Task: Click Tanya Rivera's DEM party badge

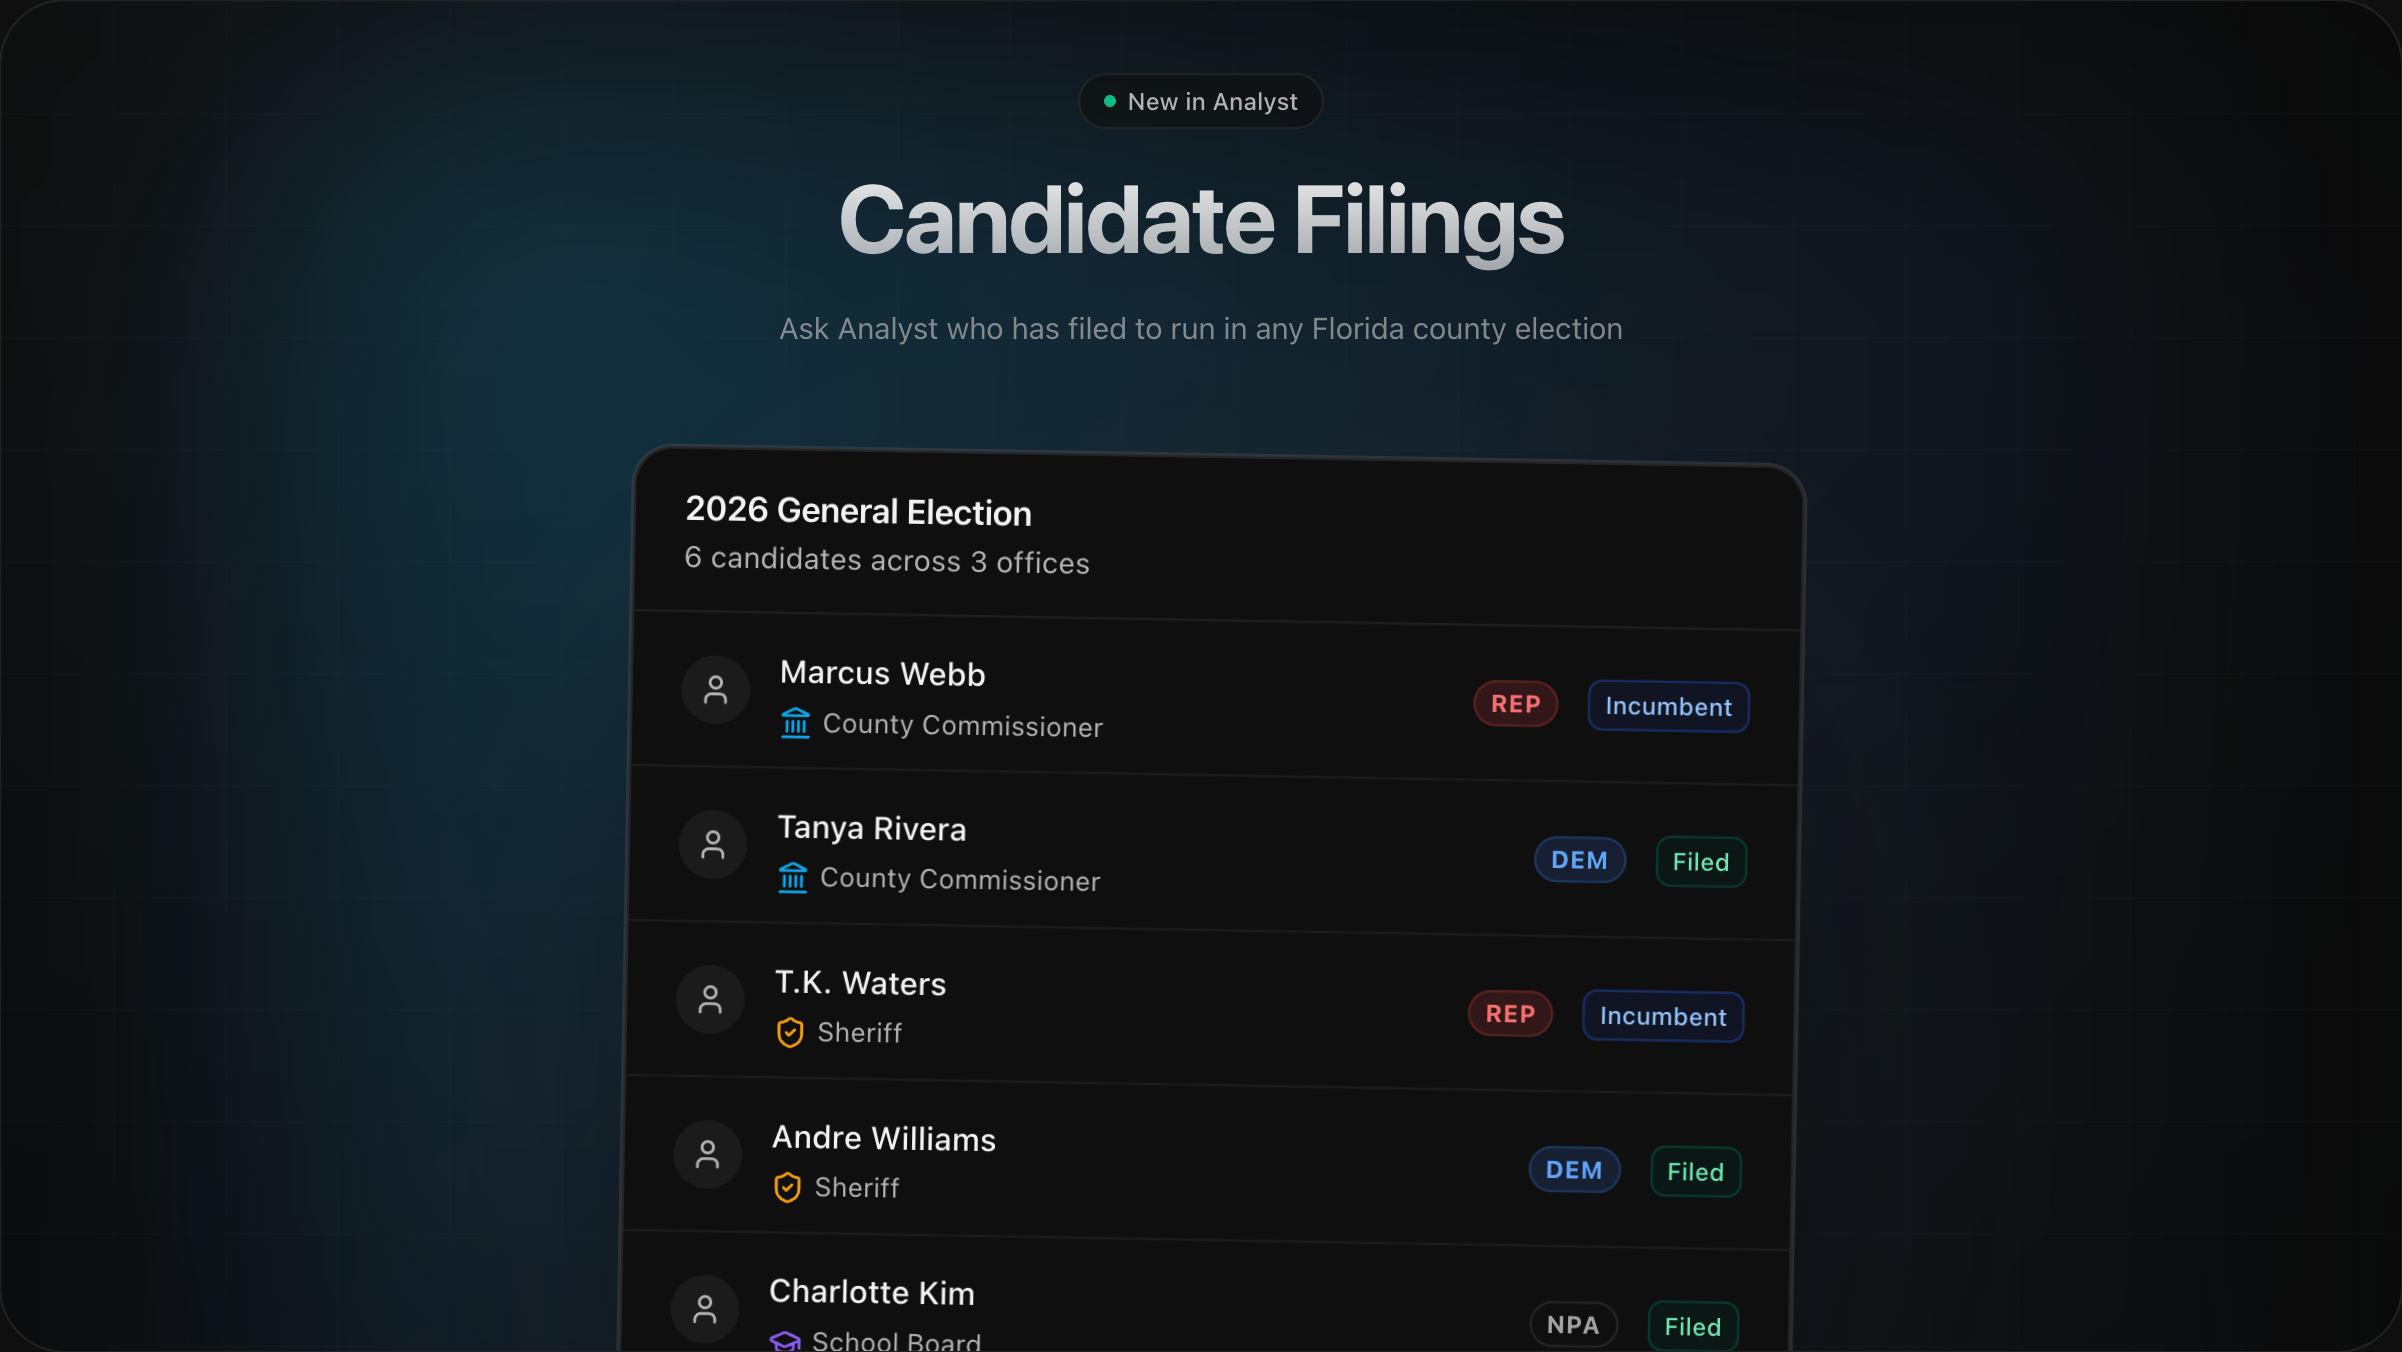Action: pyautogui.click(x=1579, y=860)
